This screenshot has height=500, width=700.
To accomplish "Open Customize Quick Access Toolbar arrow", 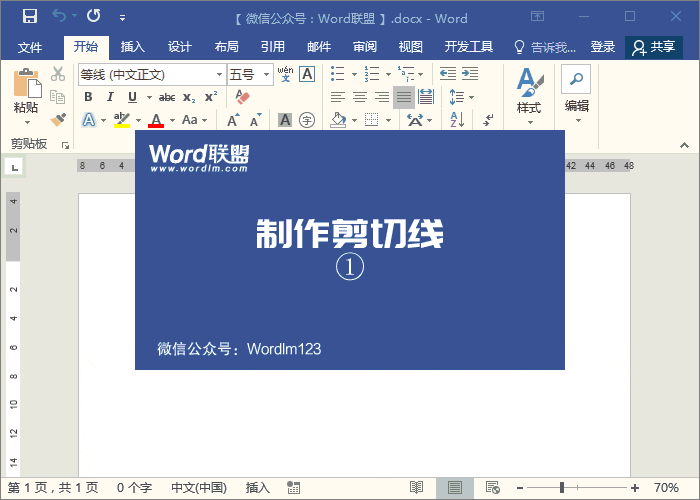I will tap(122, 18).
